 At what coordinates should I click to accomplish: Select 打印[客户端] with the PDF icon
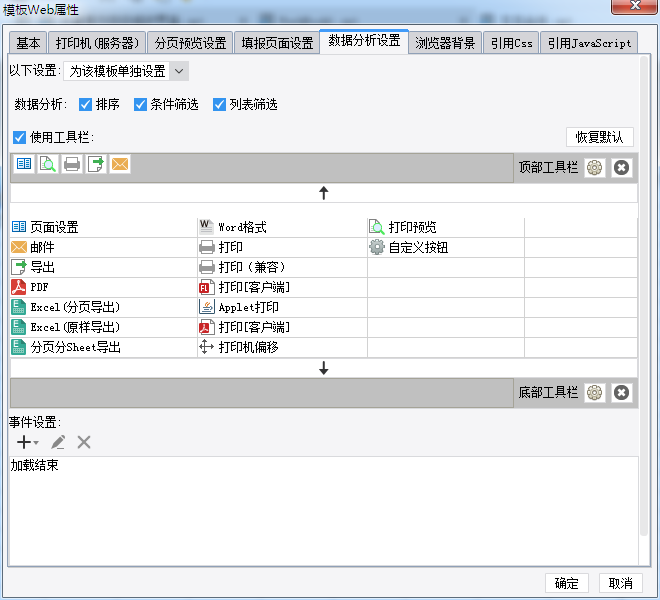pos(282,327)
